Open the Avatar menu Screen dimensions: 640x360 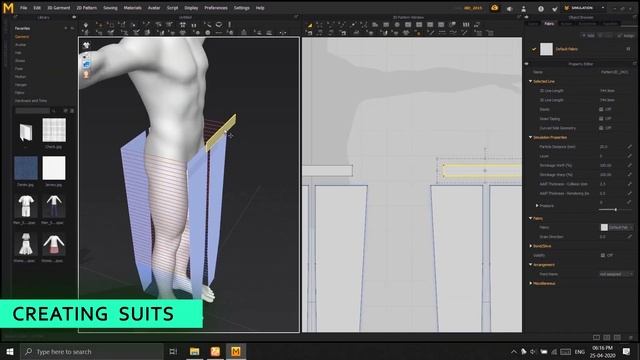pyautogui.click(x=154, y=8)
